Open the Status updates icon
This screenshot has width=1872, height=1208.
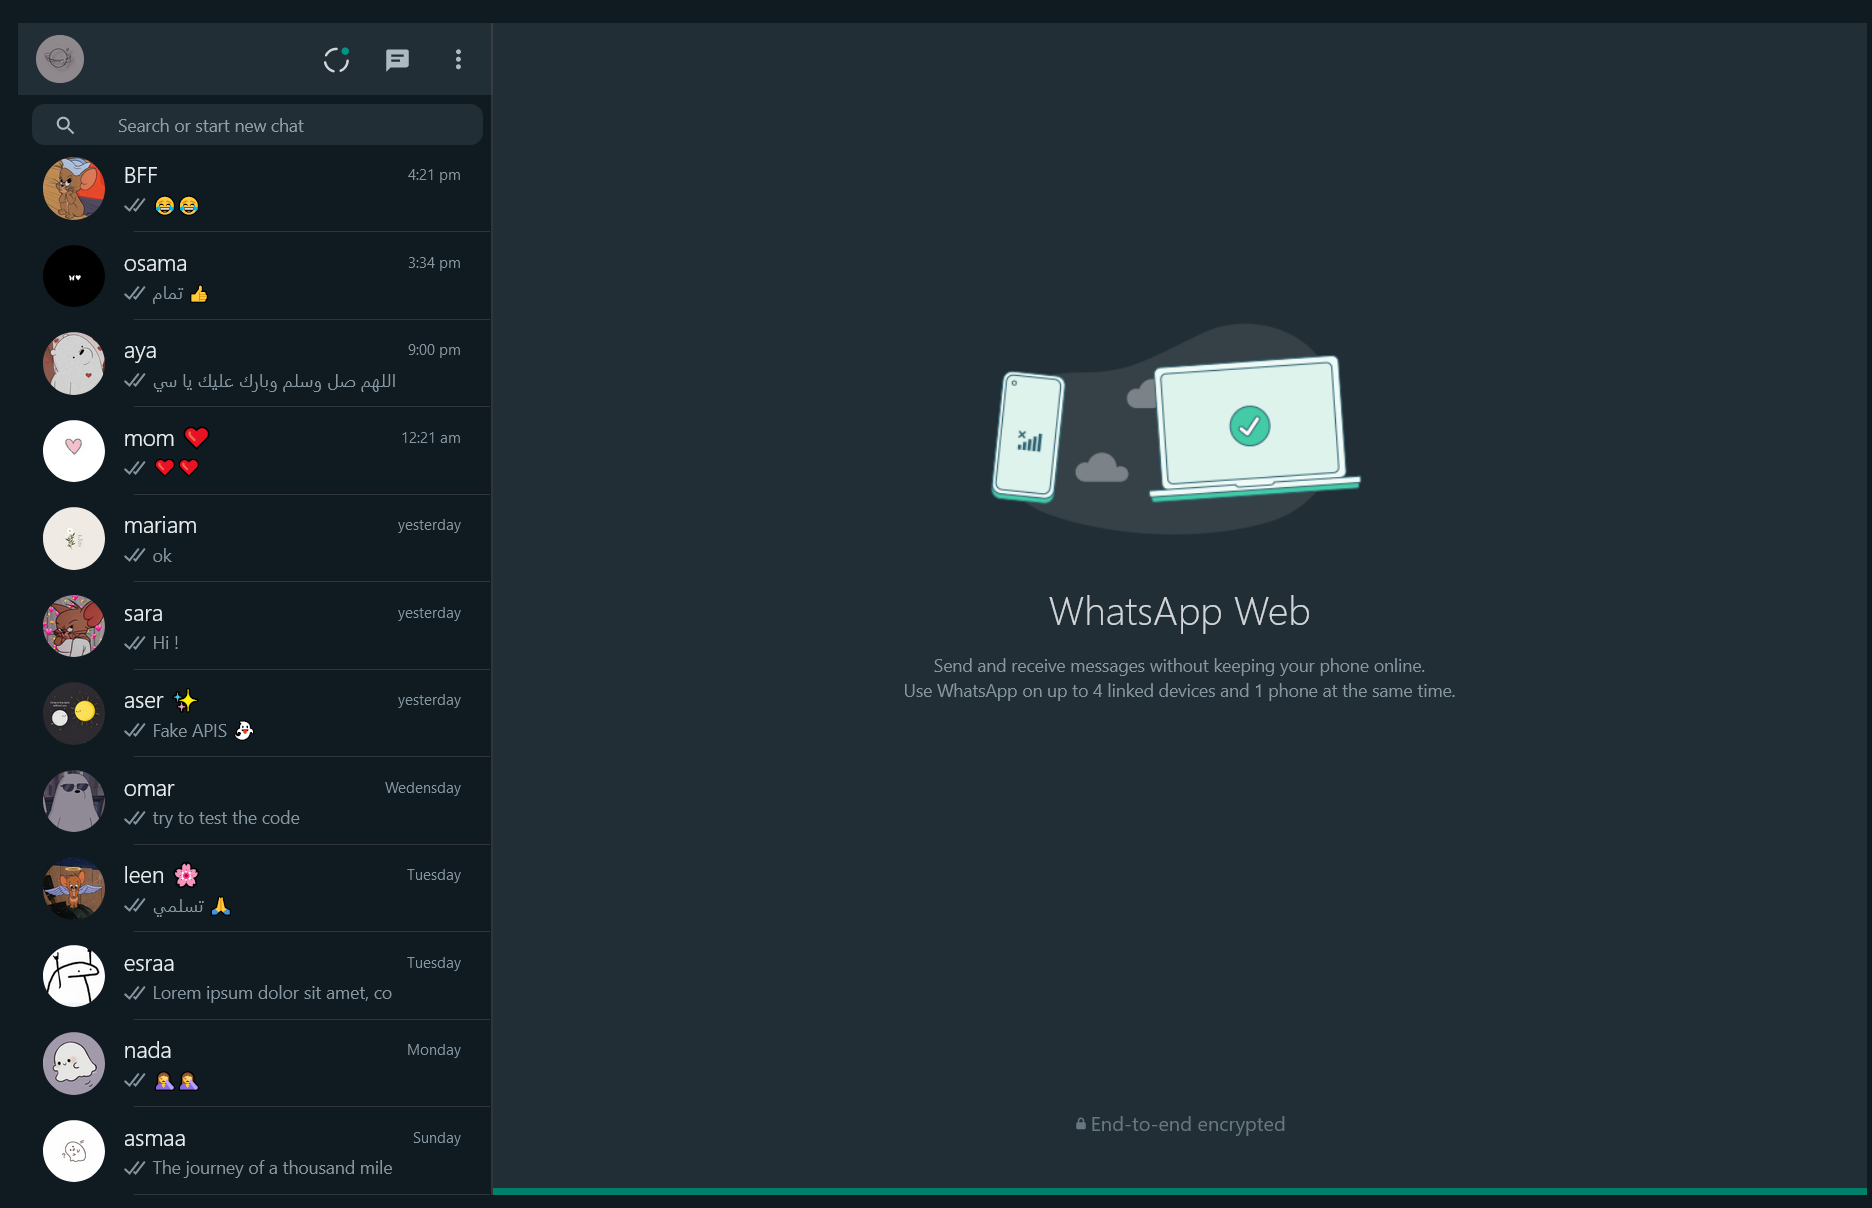[337, 60]
